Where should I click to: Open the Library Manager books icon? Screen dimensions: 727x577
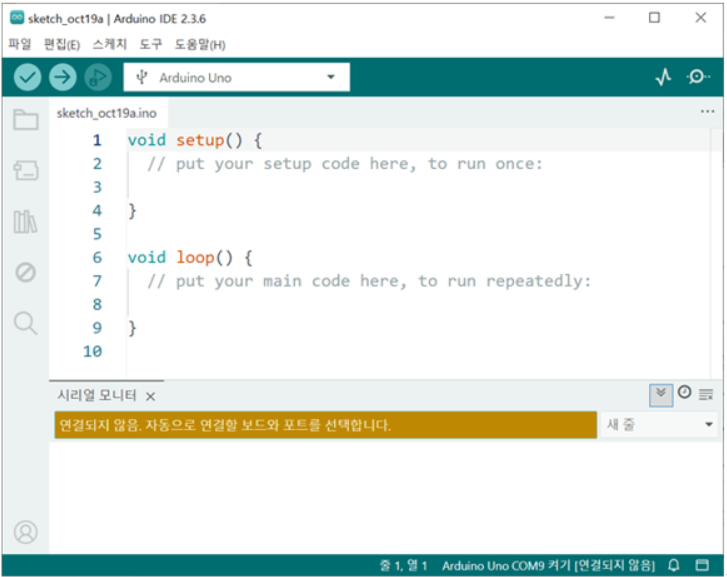(x=26, y=222)
